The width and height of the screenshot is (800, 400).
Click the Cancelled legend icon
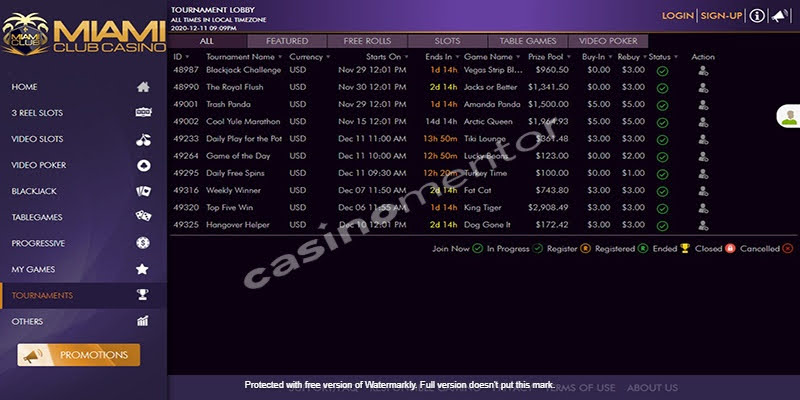[788, 248]
